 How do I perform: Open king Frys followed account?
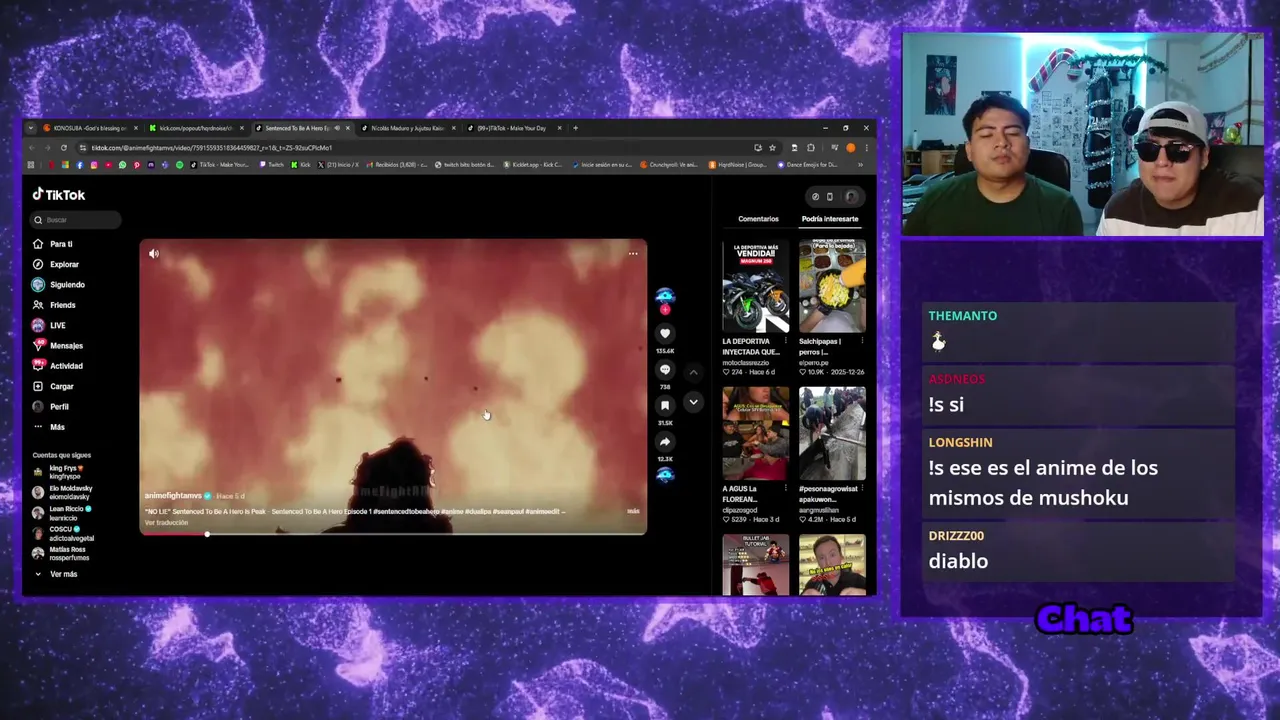pyautogui.click(x=57, y=471)
